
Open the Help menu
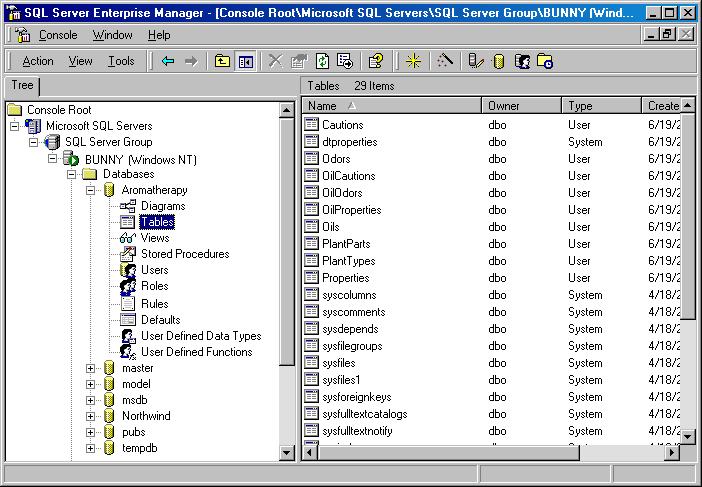pyautogui.click(x=159, y=35)
